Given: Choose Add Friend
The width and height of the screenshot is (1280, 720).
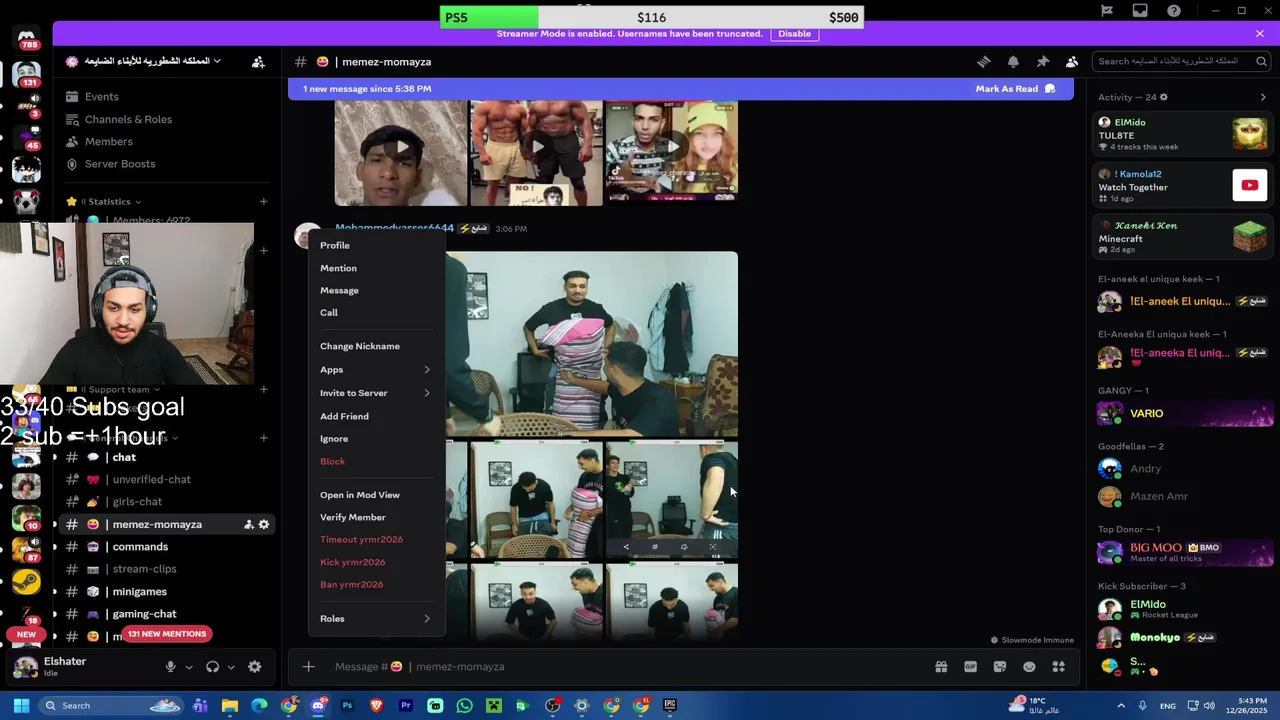Looking at the screenshot, I should coord(376,416).
